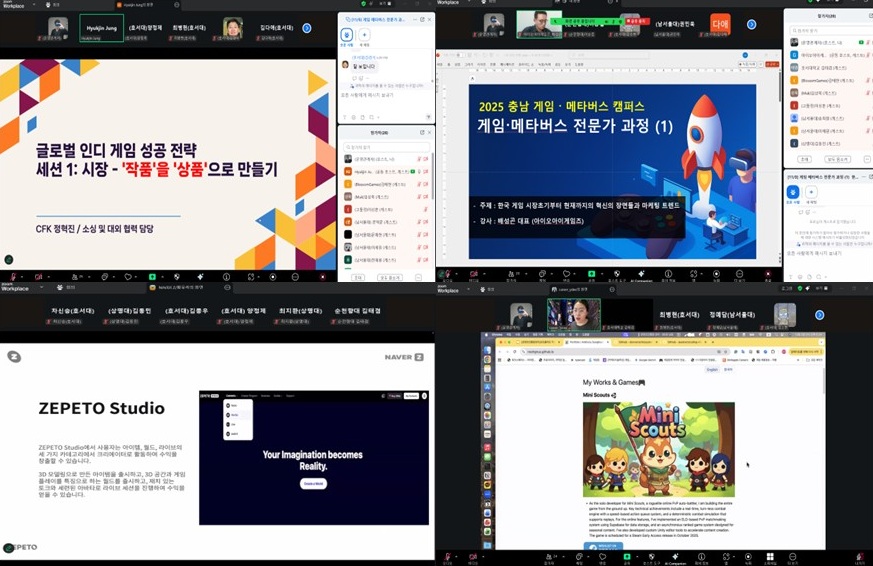Expand video options arrow in indie game strategy meeting

tap(48, 277)
